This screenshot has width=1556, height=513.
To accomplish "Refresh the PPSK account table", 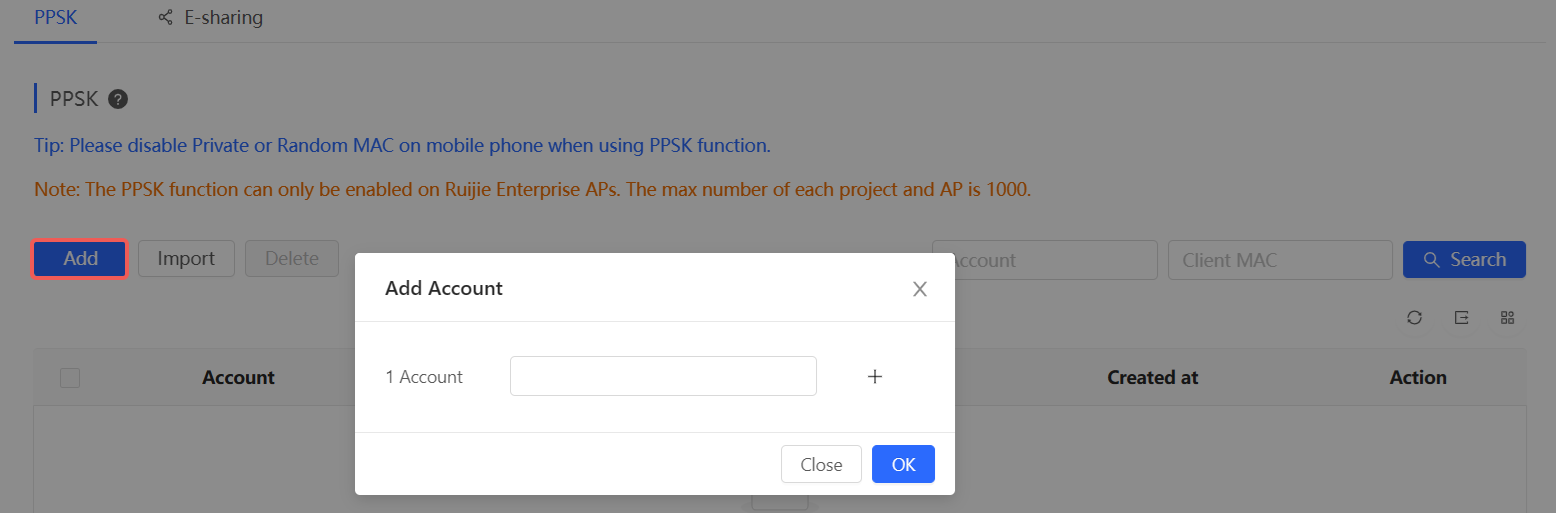I will coord(1414,318).
